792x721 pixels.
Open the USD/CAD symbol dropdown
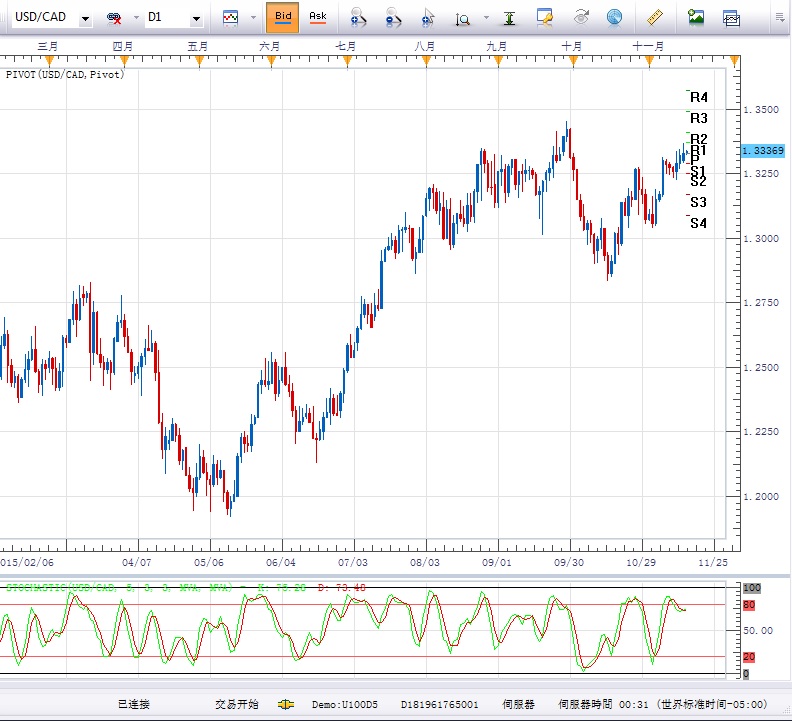tap(84, 19)
